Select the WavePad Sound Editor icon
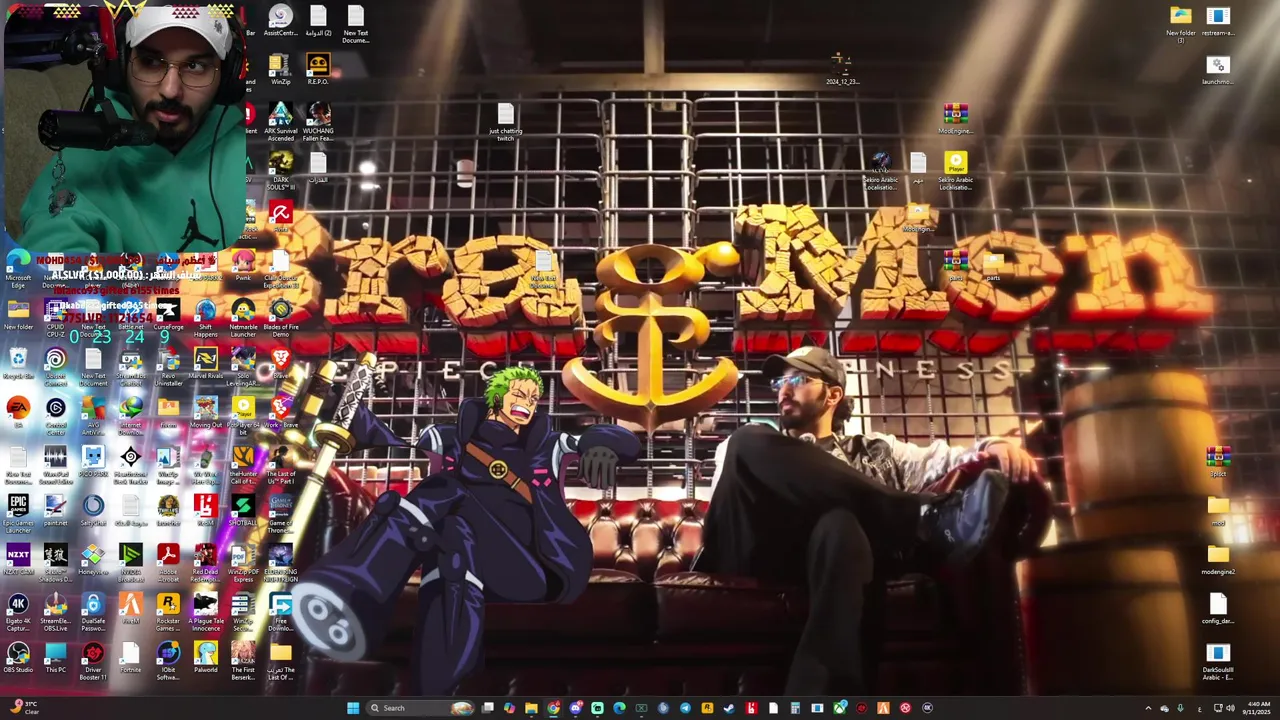Viewport: 1280px width, 720px height. (55, 464)
